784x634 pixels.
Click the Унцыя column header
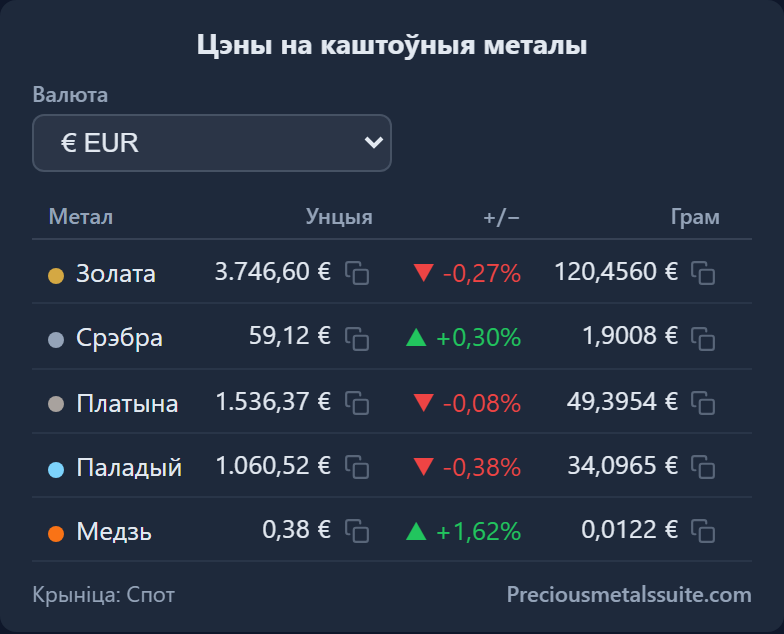339,217
